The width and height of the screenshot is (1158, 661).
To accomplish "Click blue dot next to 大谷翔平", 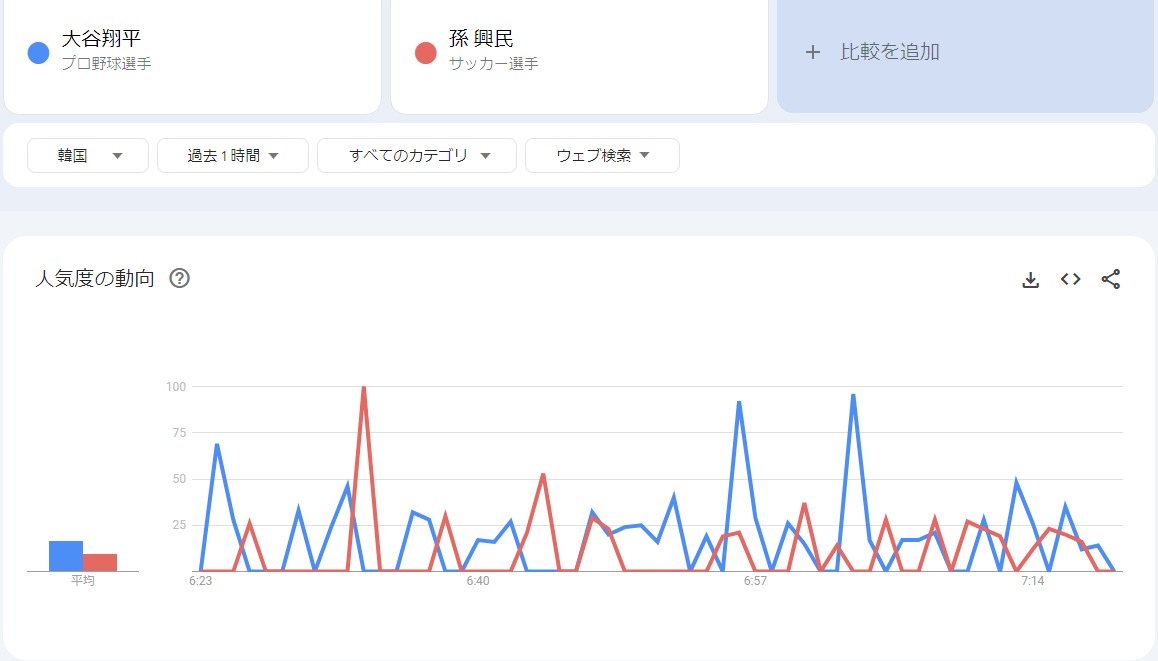I will click(x=39, y=53).
